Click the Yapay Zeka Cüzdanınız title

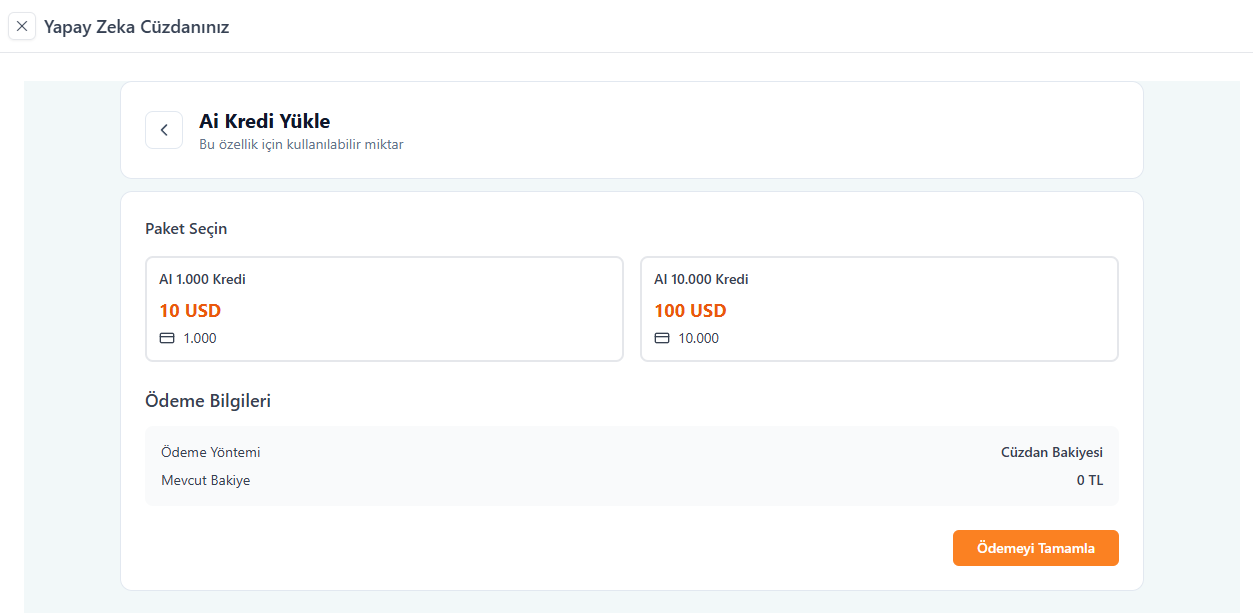pyautogui.click(x=137, y=27)
